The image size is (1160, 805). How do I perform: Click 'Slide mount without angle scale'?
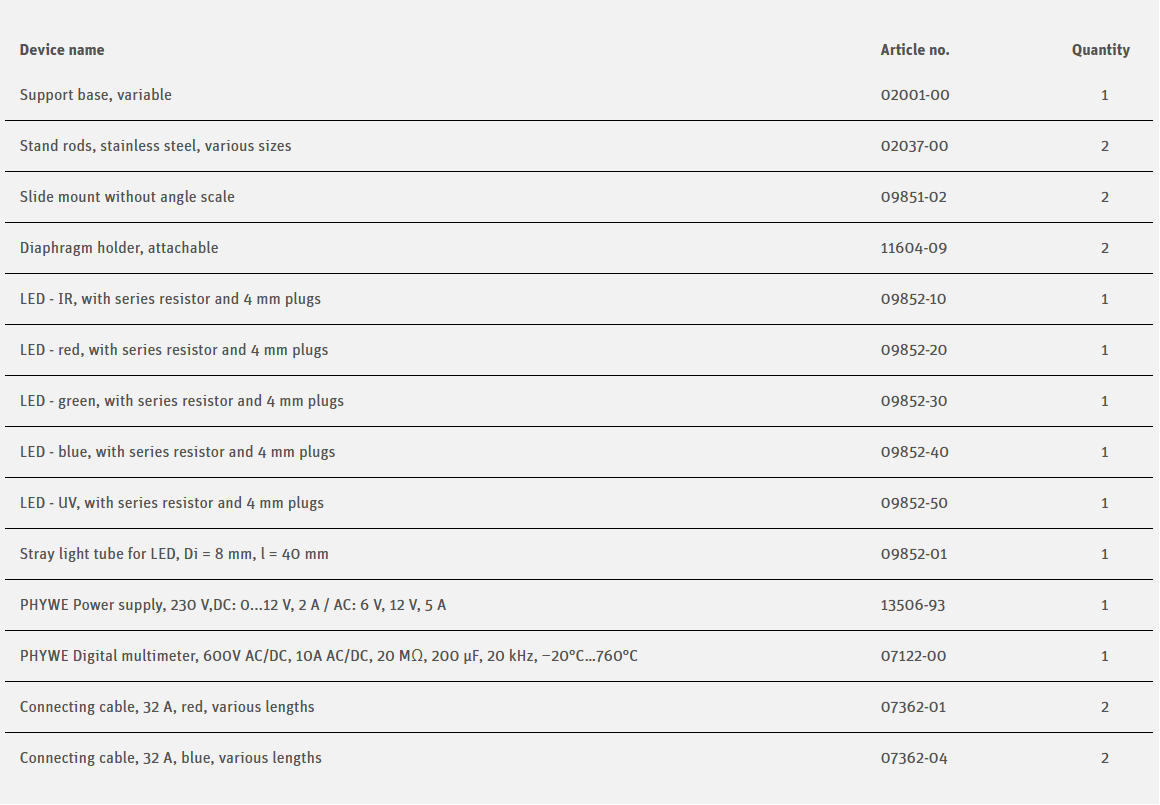(x=127, y=197)
